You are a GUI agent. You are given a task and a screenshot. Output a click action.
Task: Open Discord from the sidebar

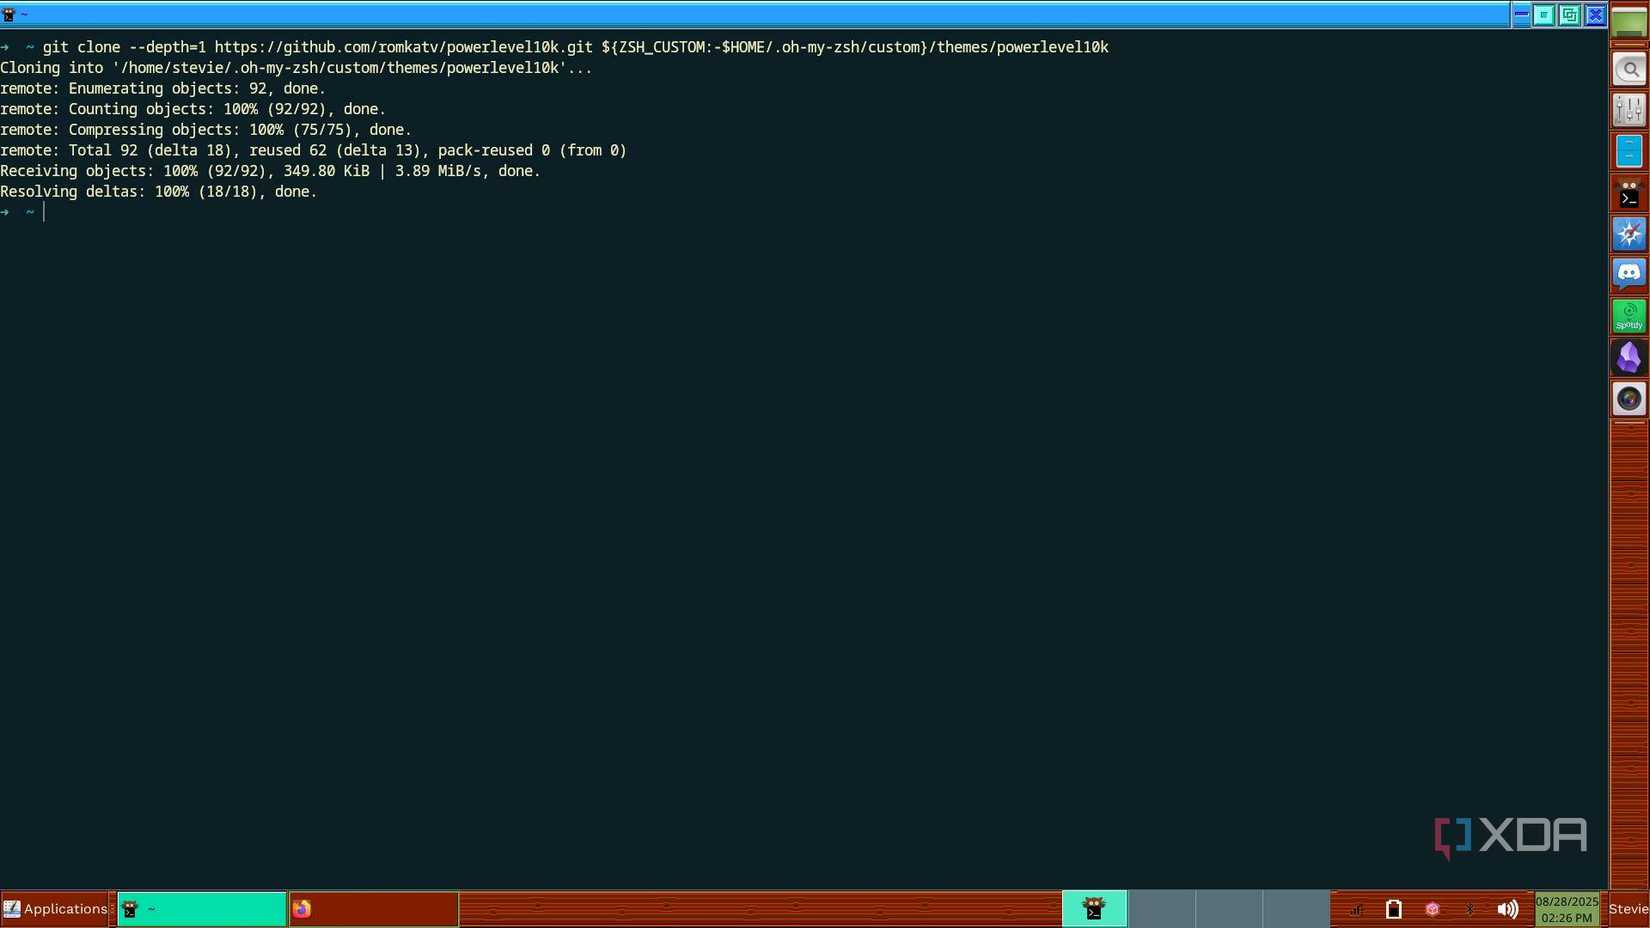point(1628,274)
